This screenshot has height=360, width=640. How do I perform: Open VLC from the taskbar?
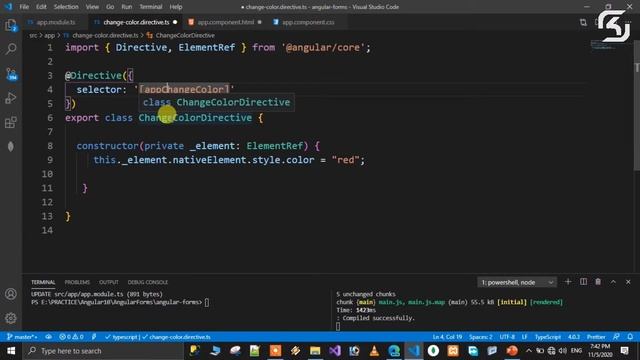pyautogui.click(x=374, y=351)
